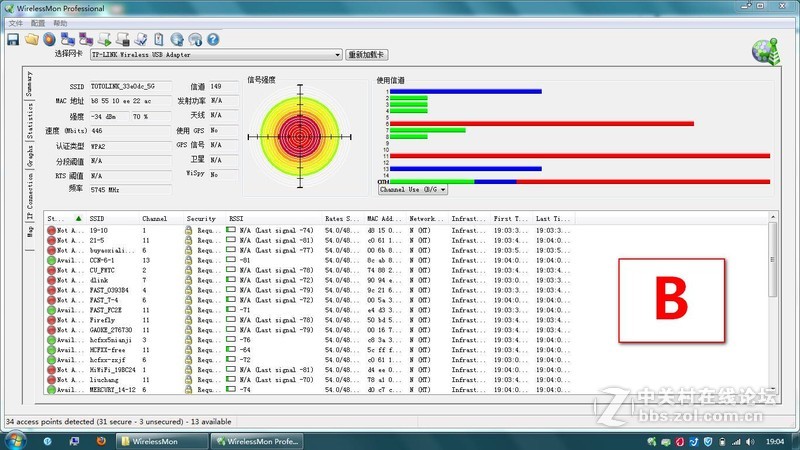Click the 重新加载卡 reload button
Image resolution: width=800 pixels, height=450 pixels.
point(367,55)
